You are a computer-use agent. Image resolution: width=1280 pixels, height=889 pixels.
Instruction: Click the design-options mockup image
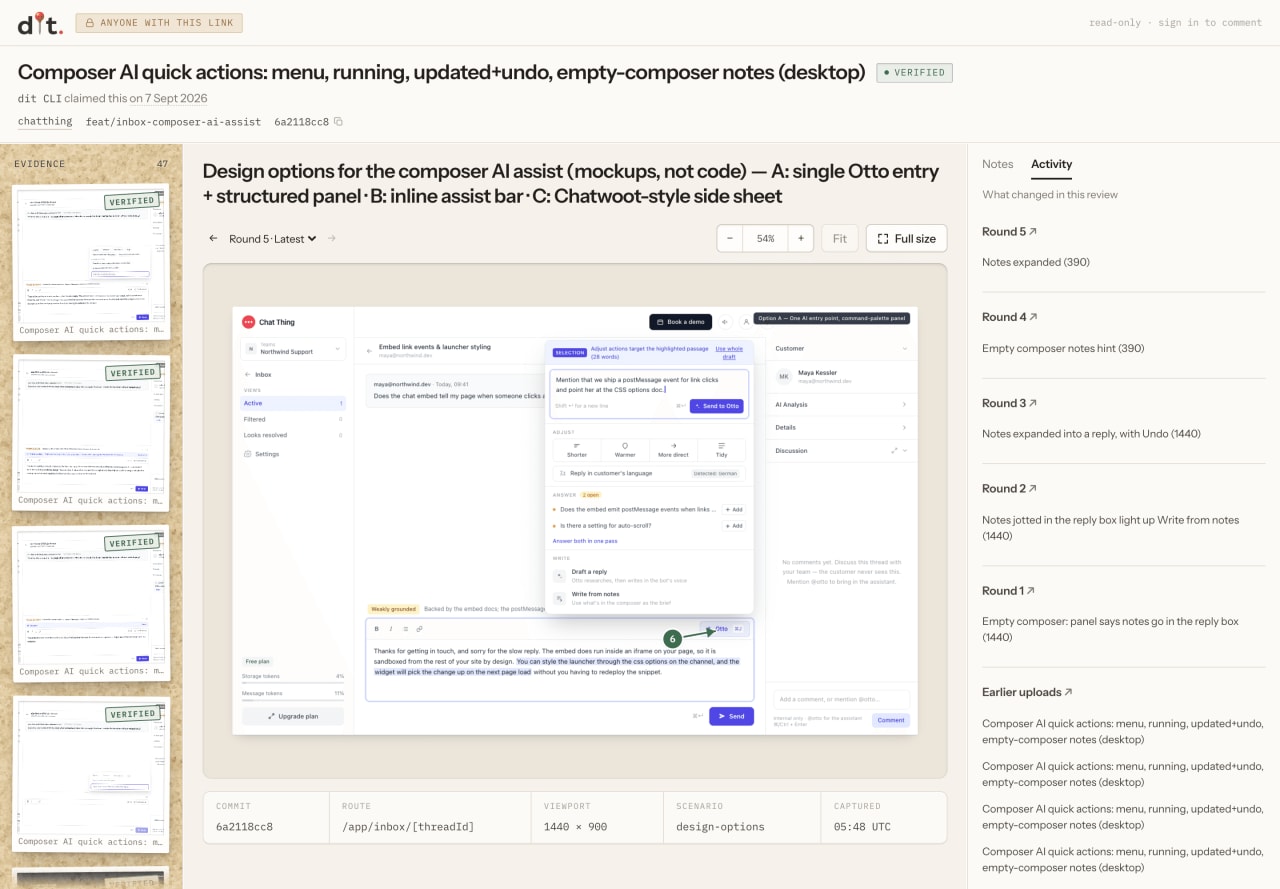(x=575, y=520)
